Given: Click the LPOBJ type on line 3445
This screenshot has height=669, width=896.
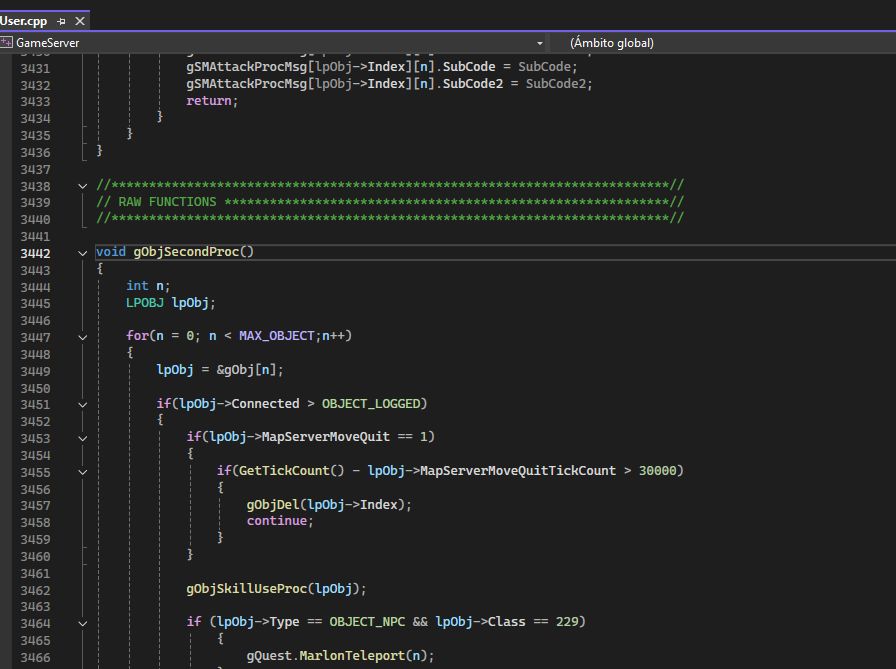Looking at the screenshot, I should tap(145, 303).
